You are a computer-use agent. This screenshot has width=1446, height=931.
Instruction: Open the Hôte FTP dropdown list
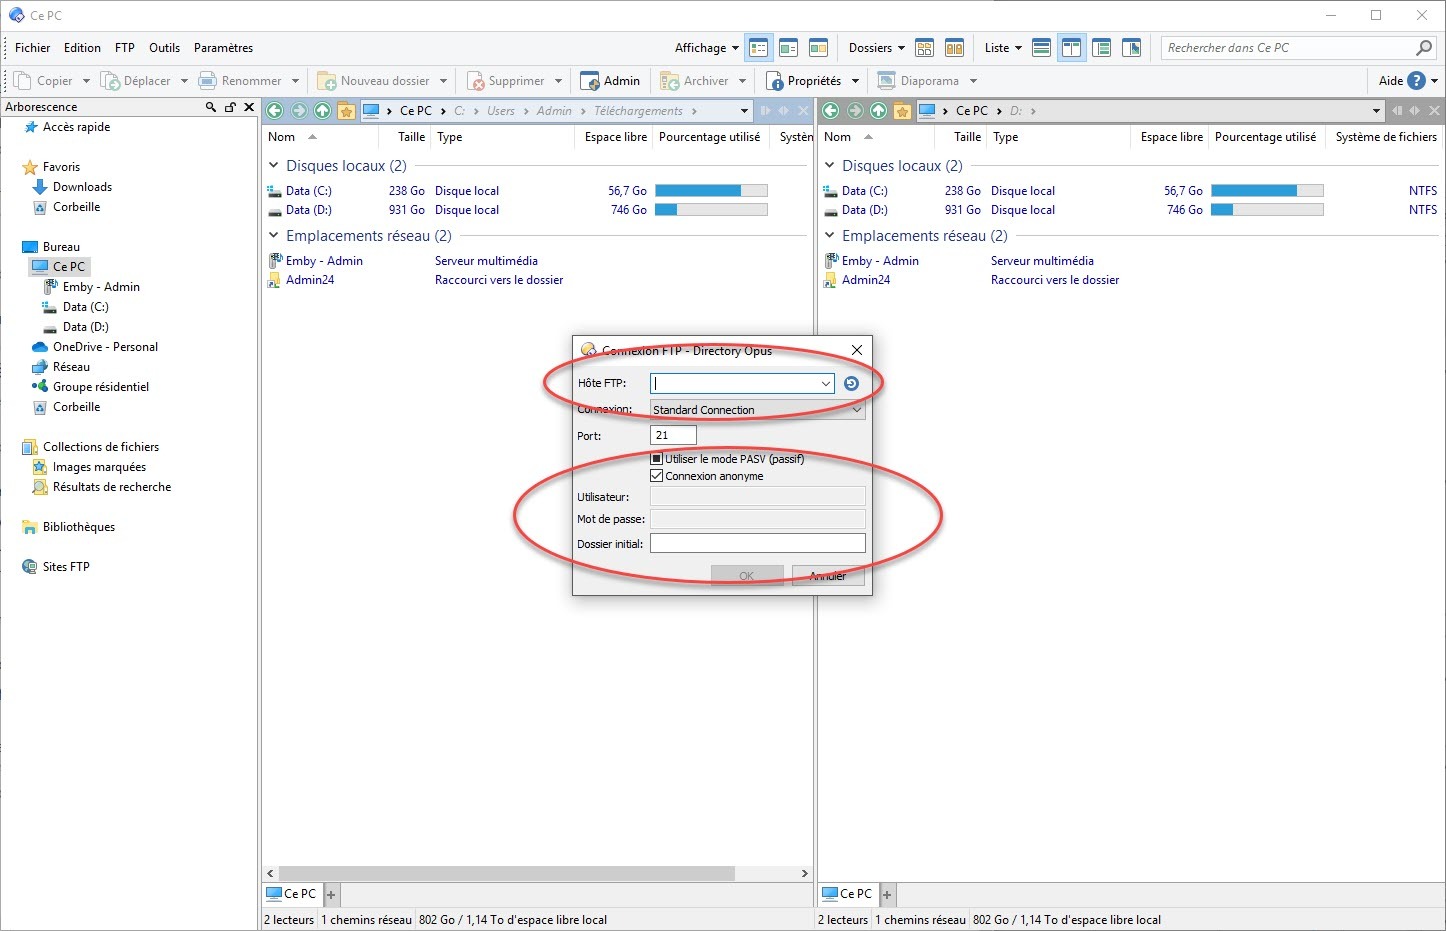coord(825,384)
